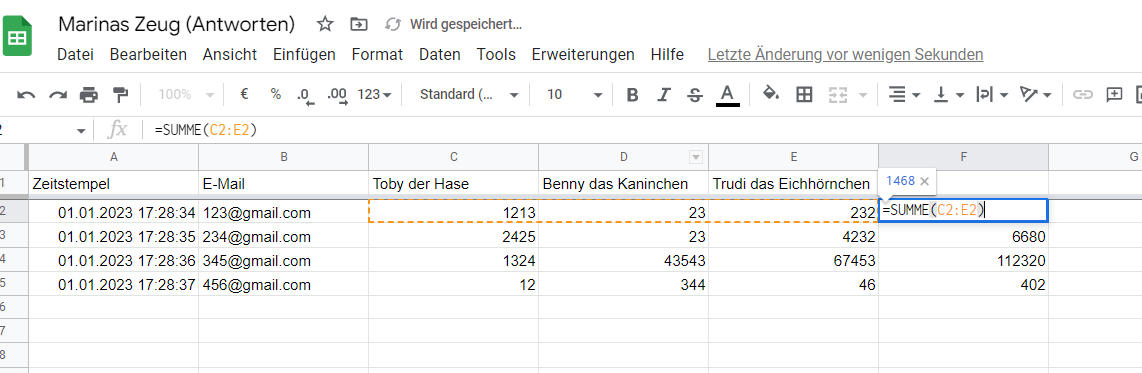Decrease decimal places
Viewport: 1142px width, 373px height.
click(304, 95)
